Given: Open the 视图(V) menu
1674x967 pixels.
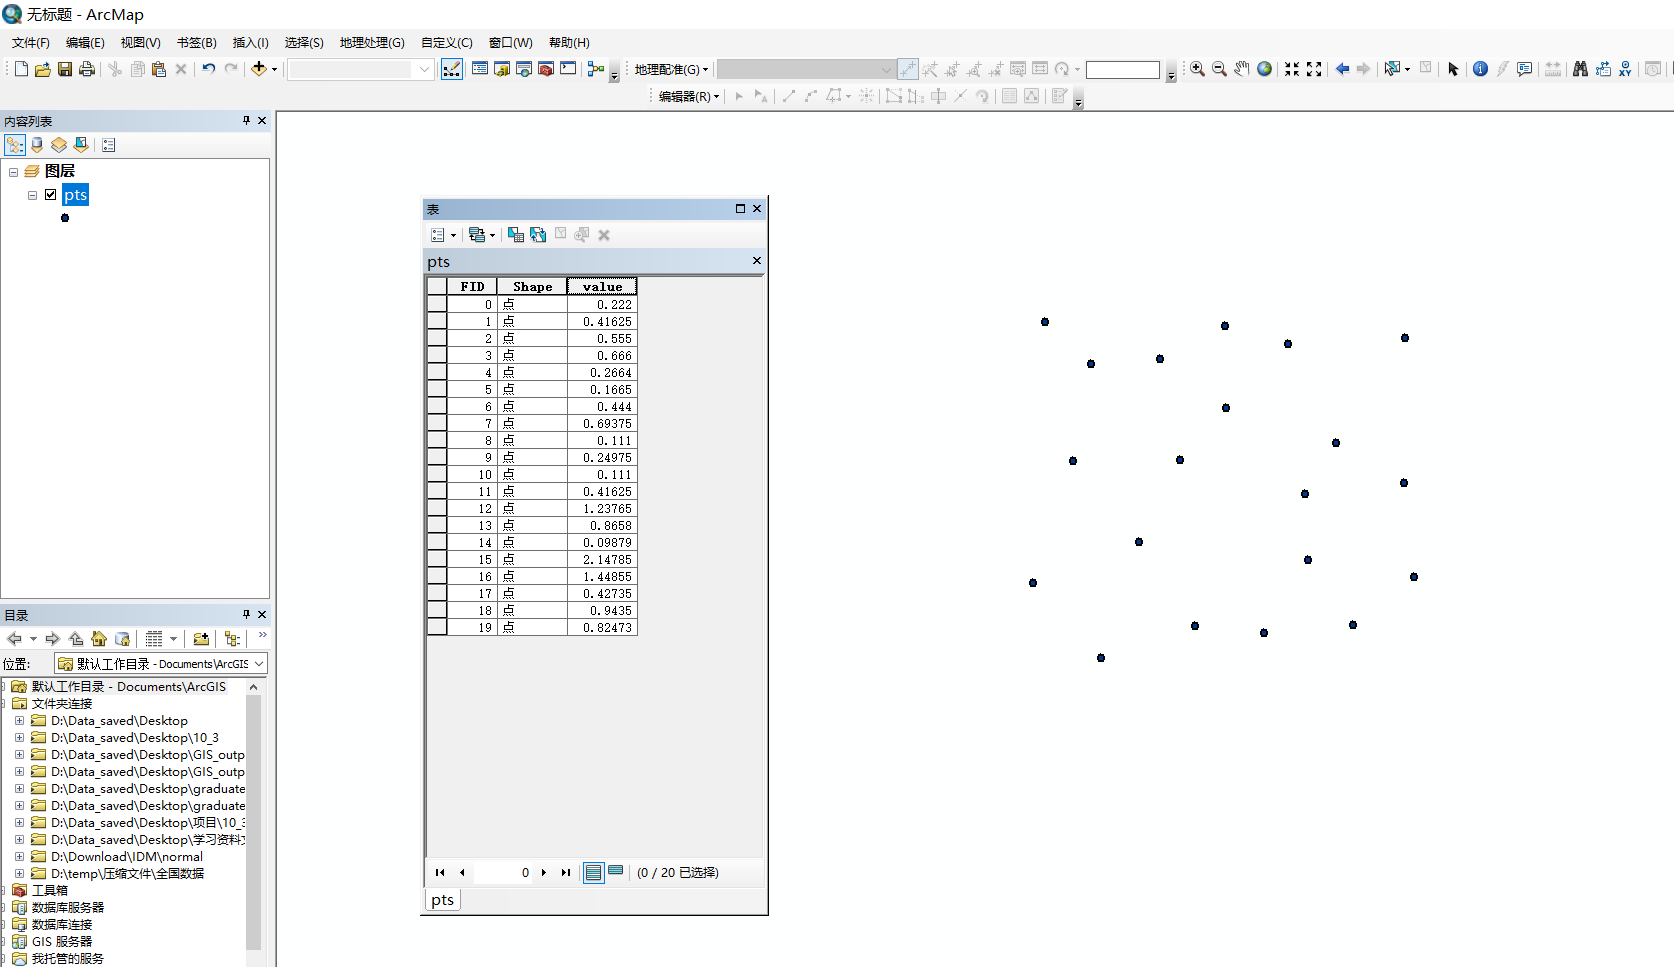Looking at the screenshot, I should (x=140, y=43).
